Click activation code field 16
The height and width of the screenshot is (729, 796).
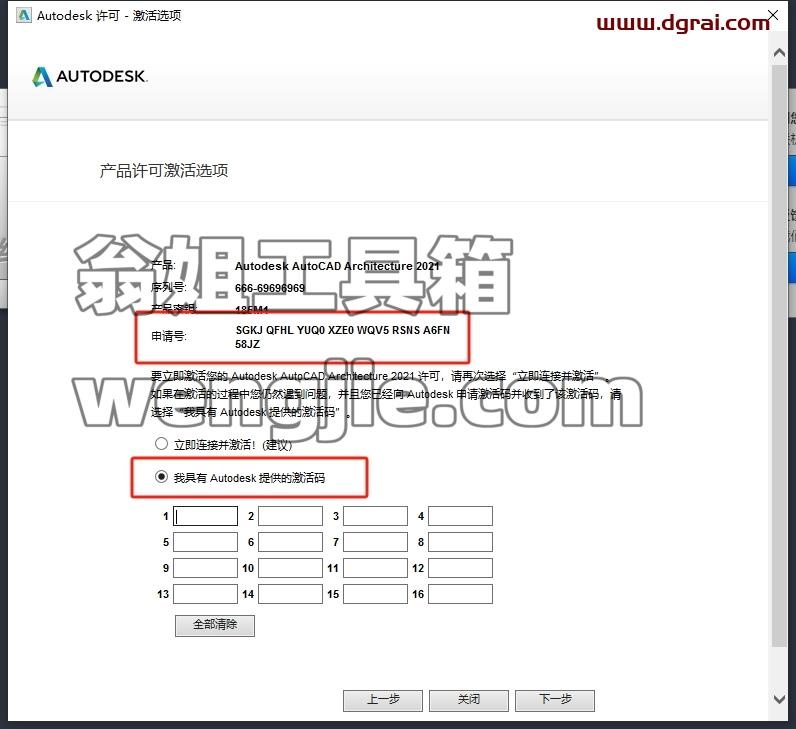pos(460,594)
